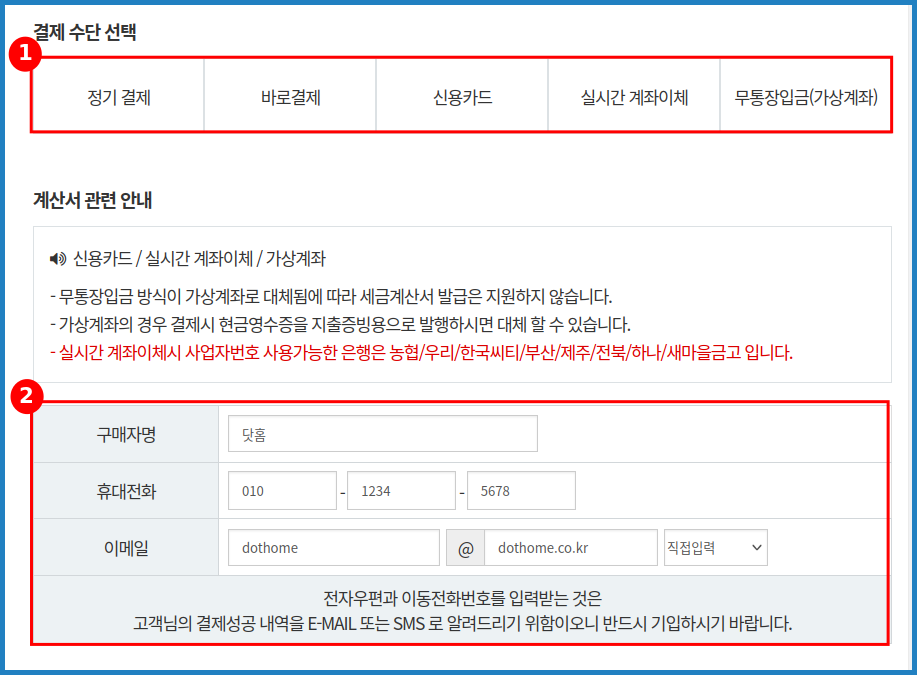Screen dimensions: 917x675
Task: Click the buyer name field showing 닷홈
Action: 382,433
